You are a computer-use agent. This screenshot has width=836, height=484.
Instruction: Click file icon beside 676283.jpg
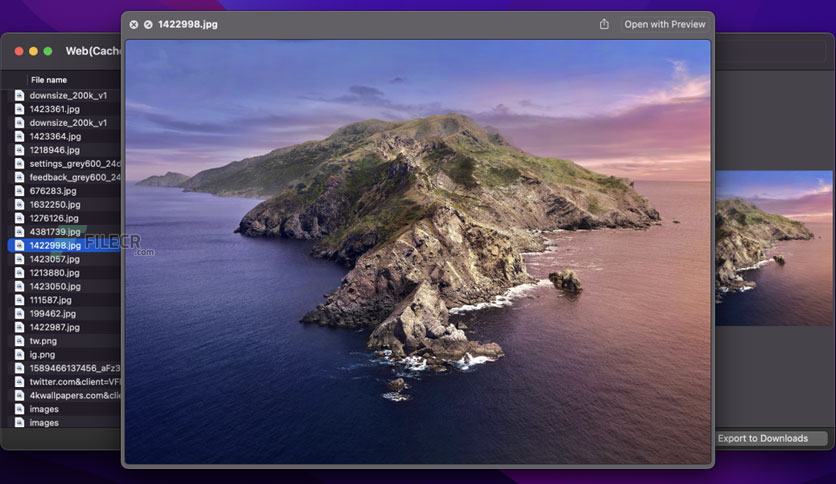20,191
